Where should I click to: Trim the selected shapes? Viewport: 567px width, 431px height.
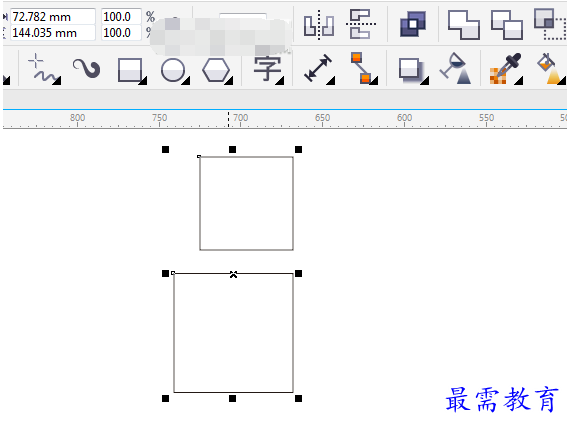click(x=507, y=25)
